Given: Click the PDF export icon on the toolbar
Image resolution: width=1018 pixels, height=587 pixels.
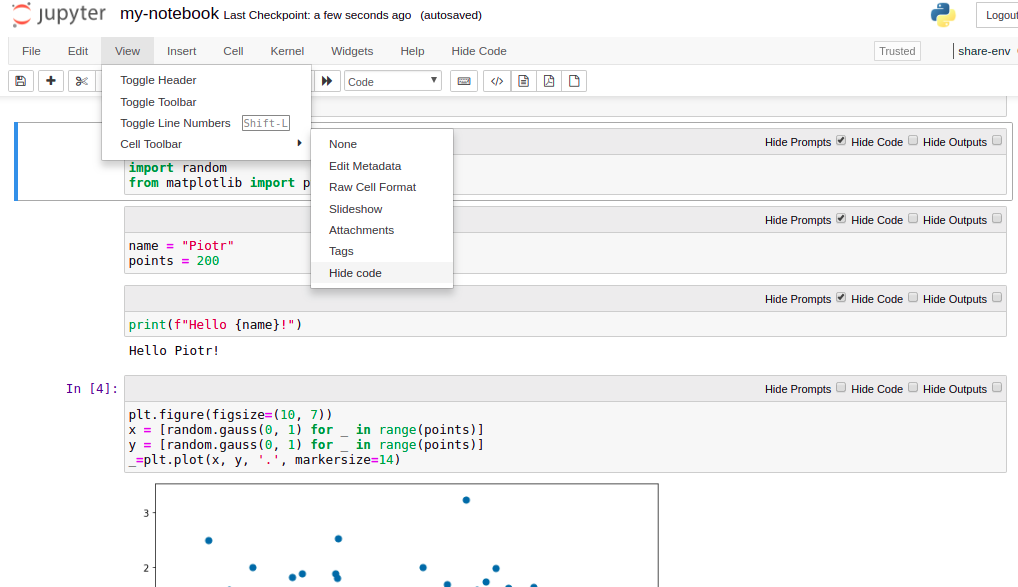Looking at the screenshot, I should tap(548, 81).
